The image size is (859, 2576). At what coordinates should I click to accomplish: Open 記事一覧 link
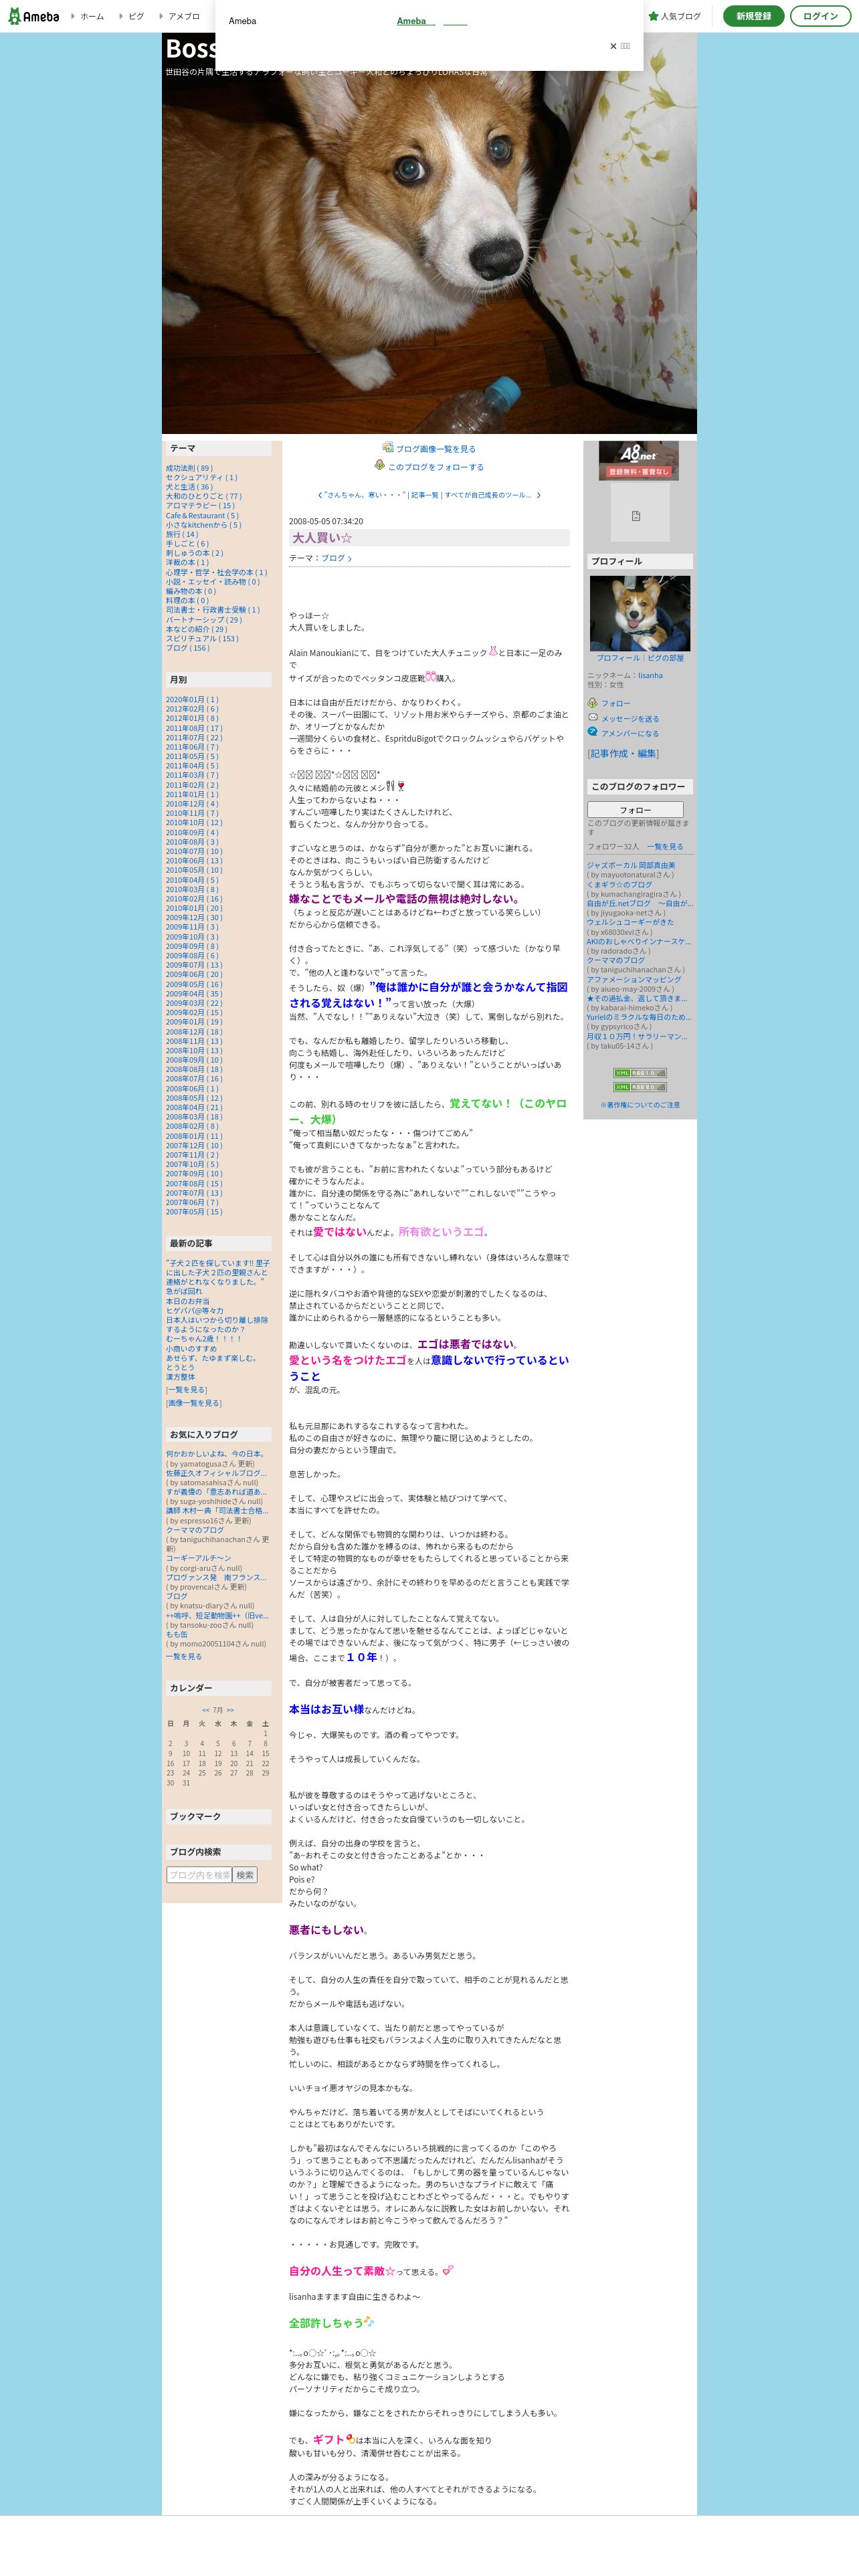pyautogui.click(x=425, y=495)
